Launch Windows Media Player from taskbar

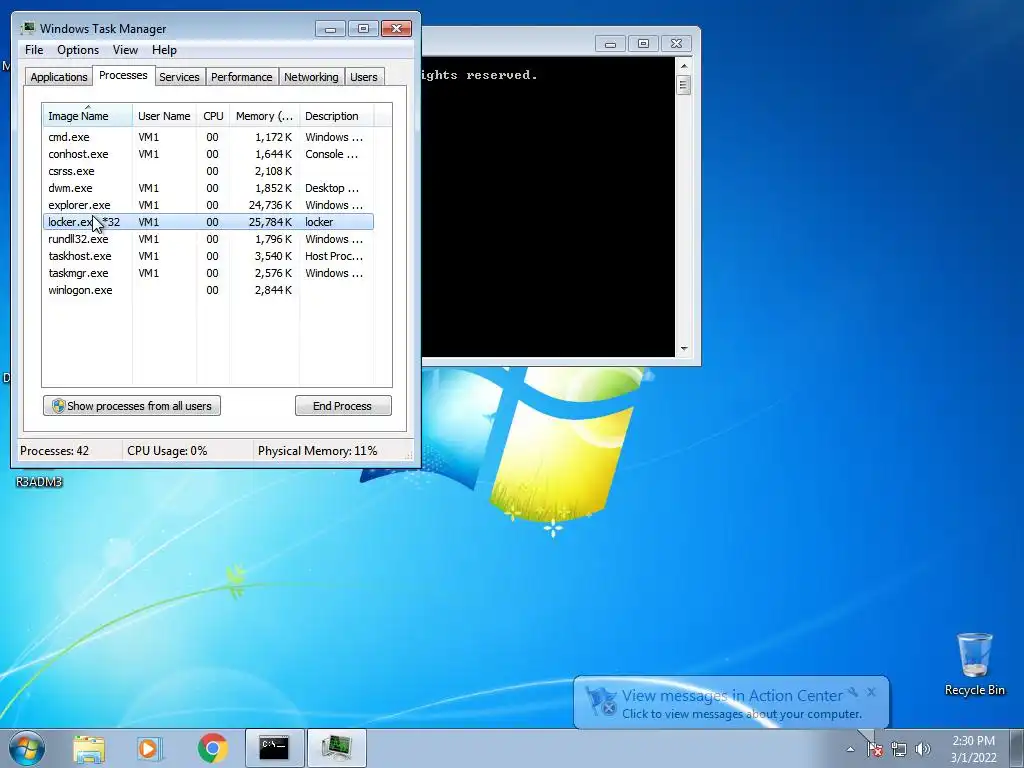point(149,748)
